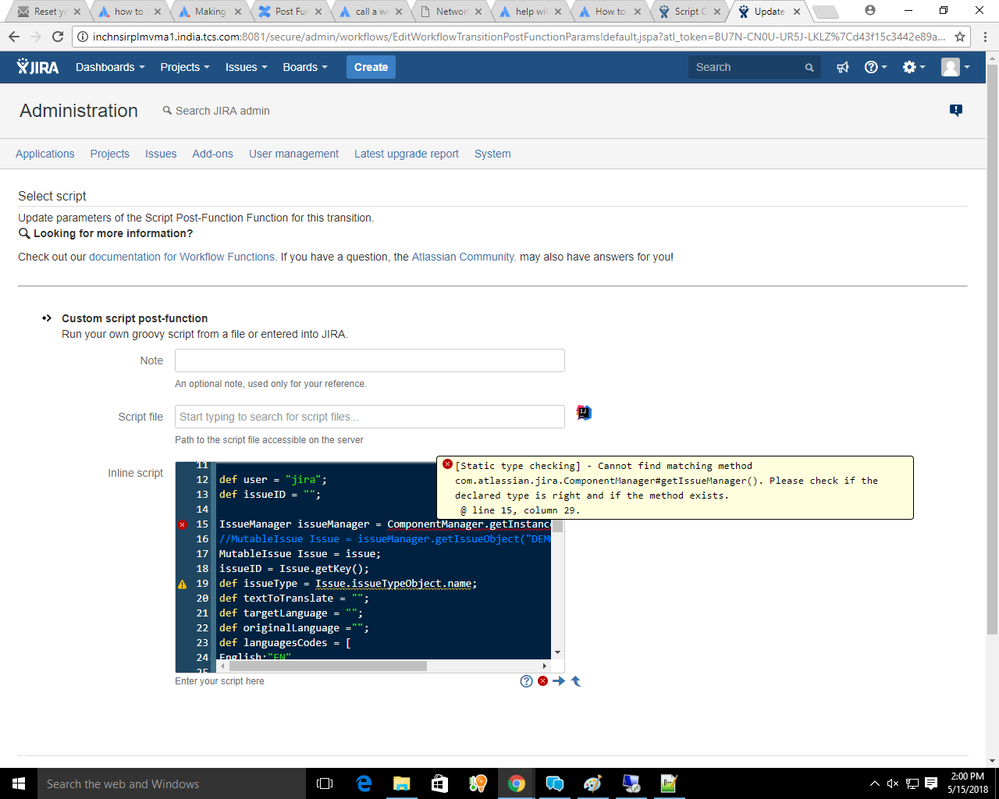Open the User management tab
Viewport: 999px width, 799px height.
pyautogui.click(x=294, y=154)
